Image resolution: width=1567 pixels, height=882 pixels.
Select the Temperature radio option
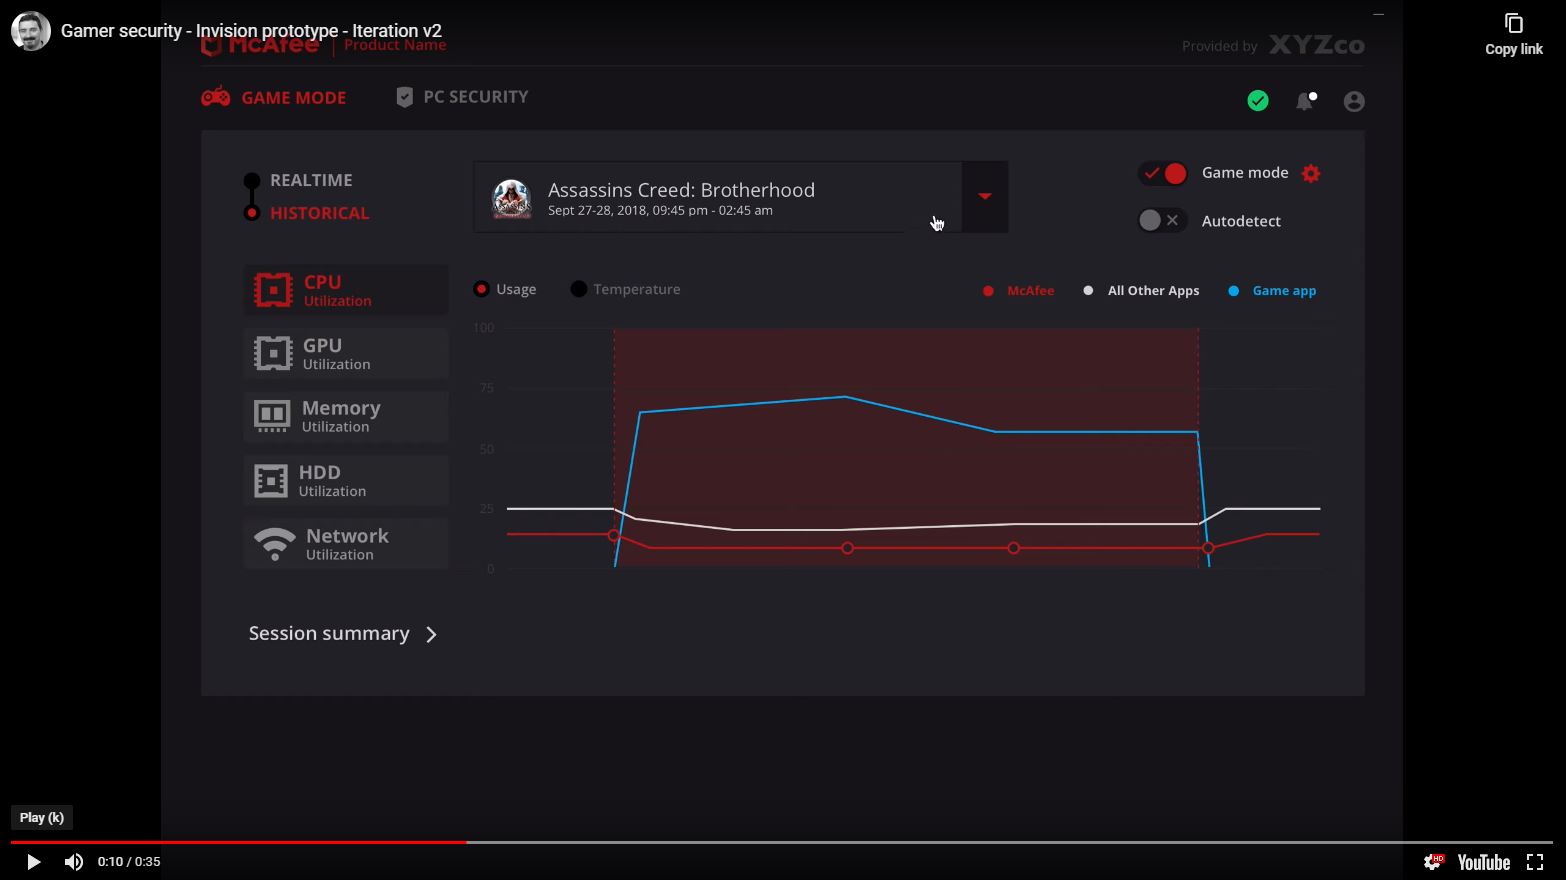tap(625, 289)
